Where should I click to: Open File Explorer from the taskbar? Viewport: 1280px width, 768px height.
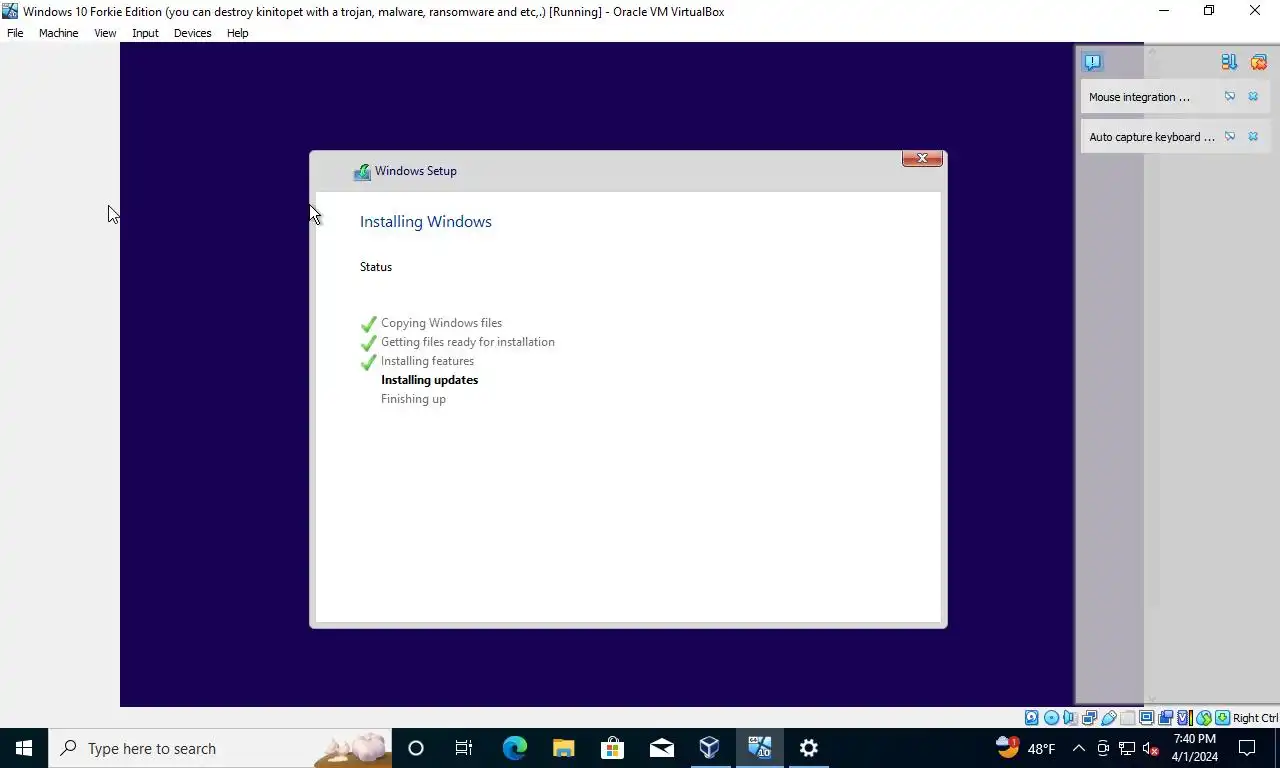(563, 748)
